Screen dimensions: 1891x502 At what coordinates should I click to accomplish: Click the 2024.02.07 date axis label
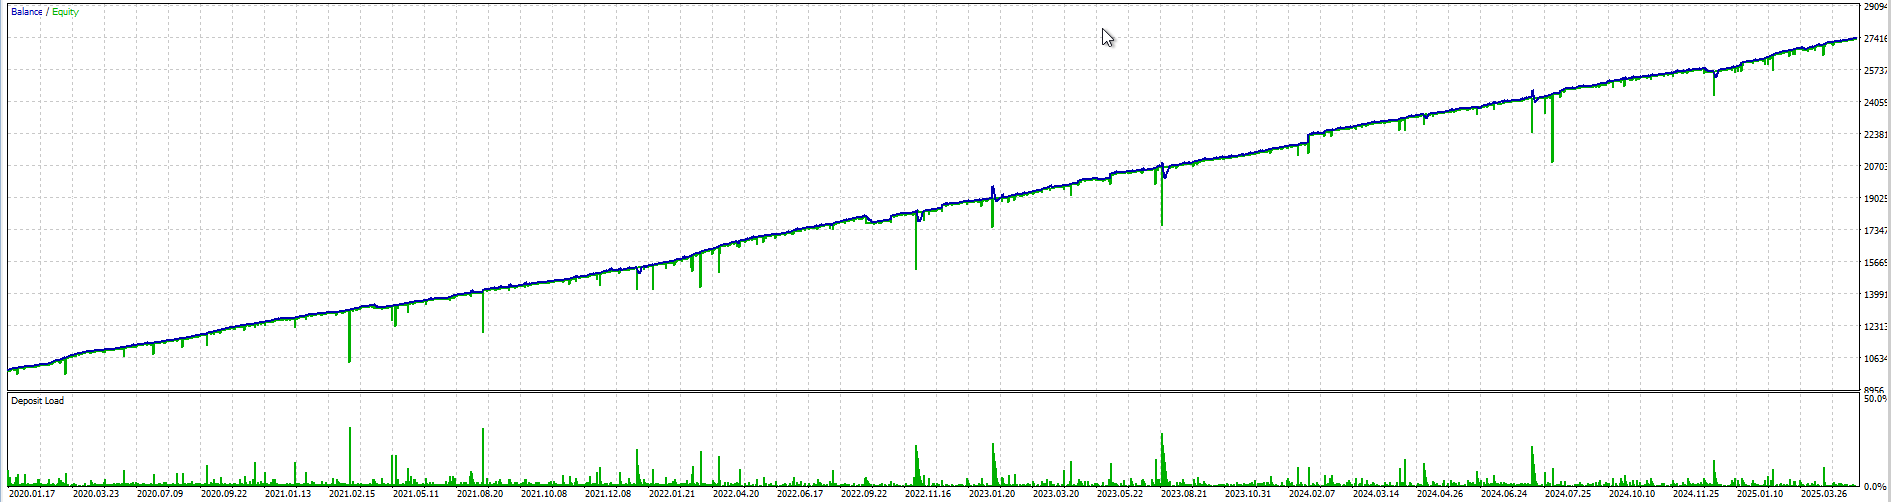(x=1312, y=493)
